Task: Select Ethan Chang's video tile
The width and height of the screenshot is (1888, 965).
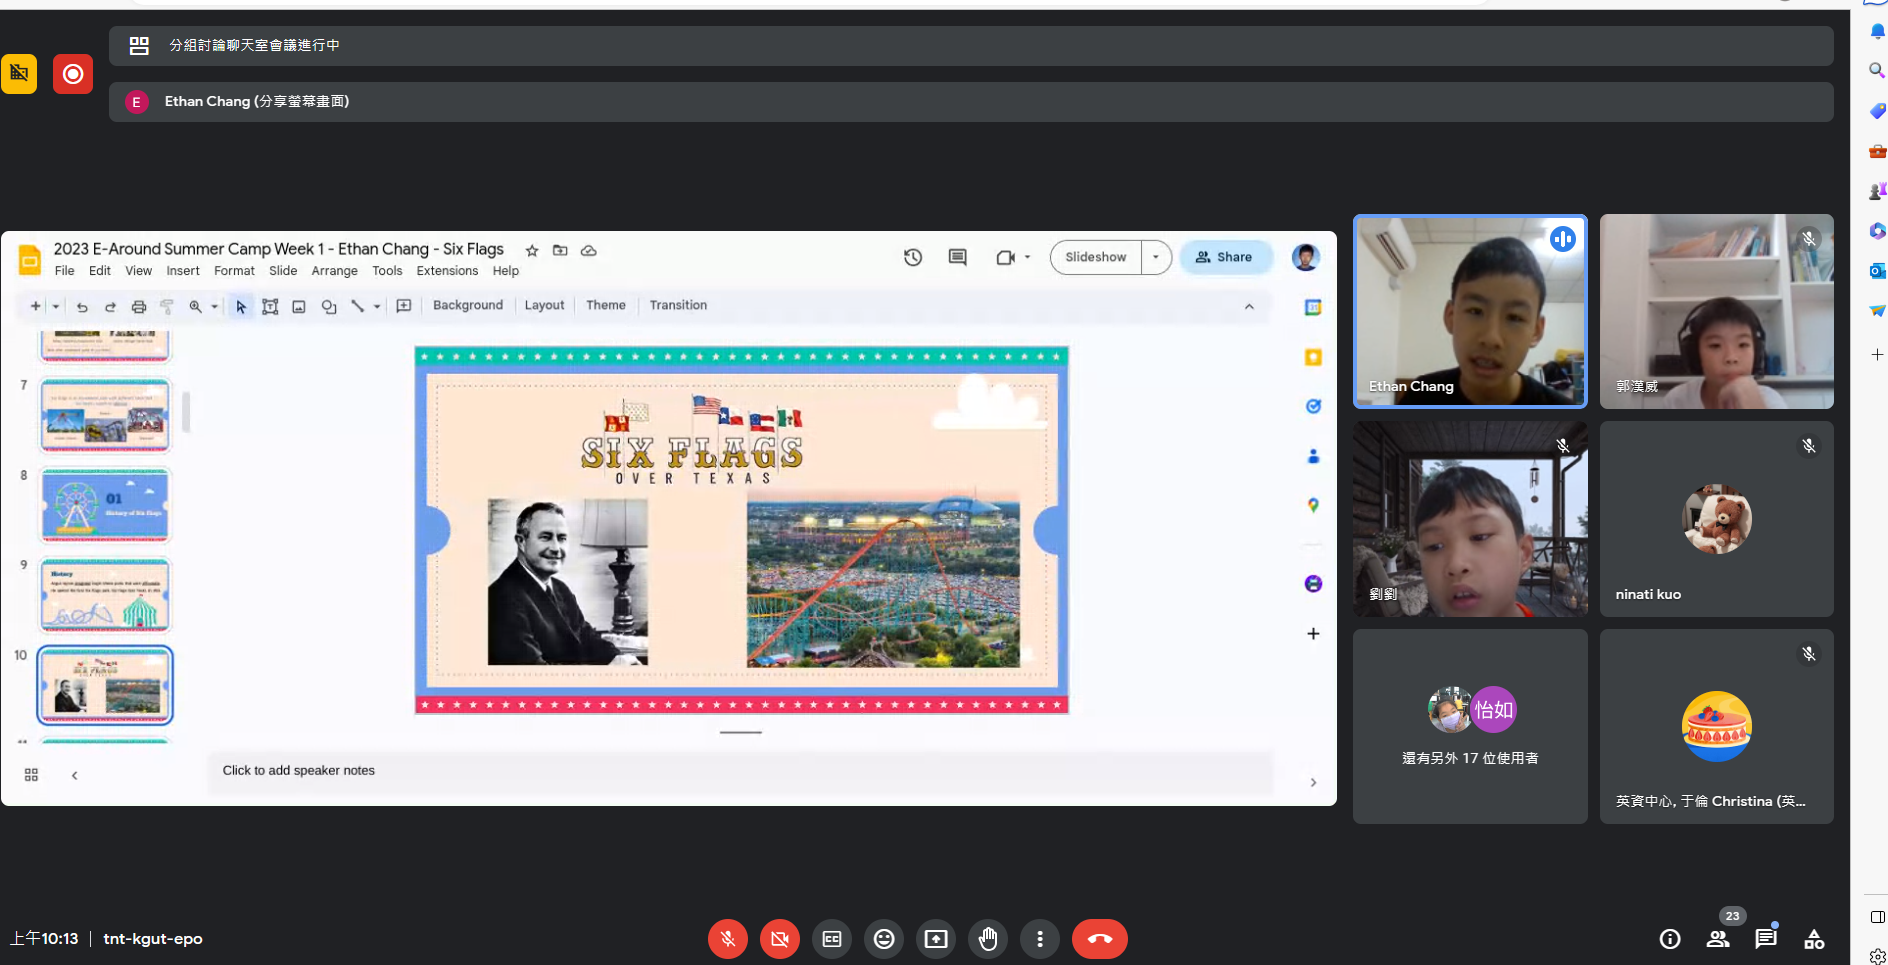Action: tap(1470, 311)
